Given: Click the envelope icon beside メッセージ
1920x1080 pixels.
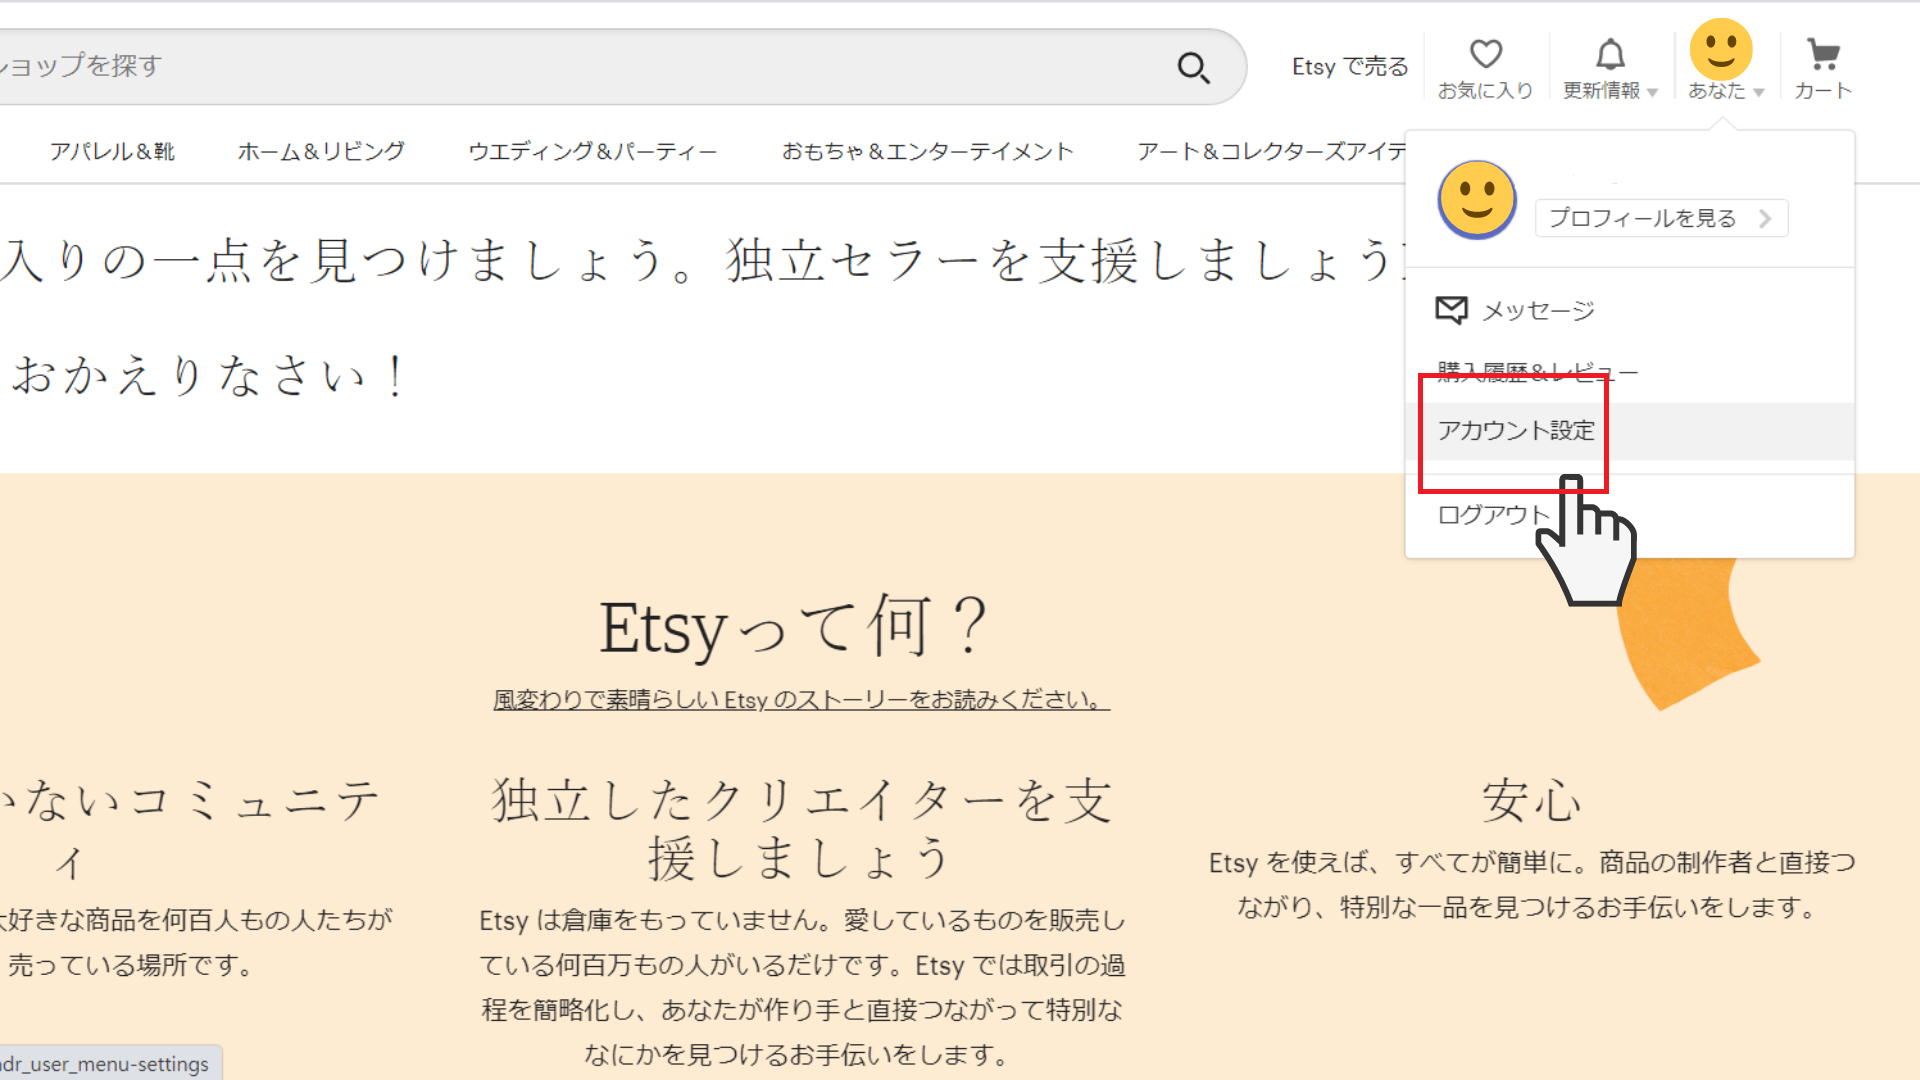Looking at the screenshot, I should (1451, 310).
